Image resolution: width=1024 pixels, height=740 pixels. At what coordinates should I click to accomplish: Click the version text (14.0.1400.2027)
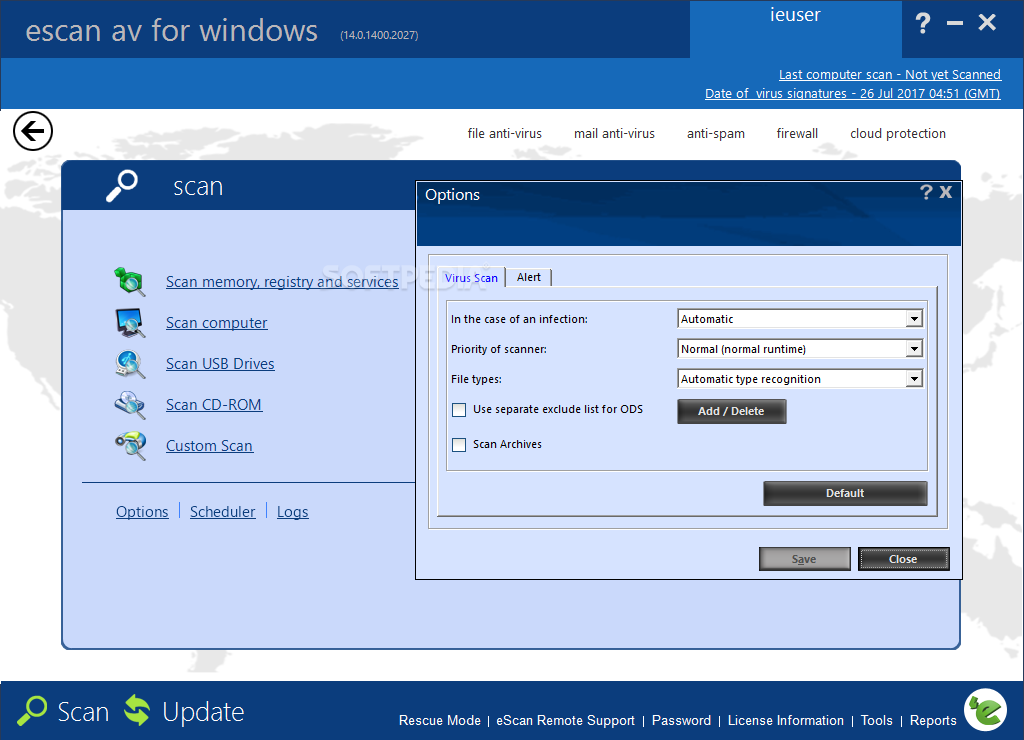(379, 35)
